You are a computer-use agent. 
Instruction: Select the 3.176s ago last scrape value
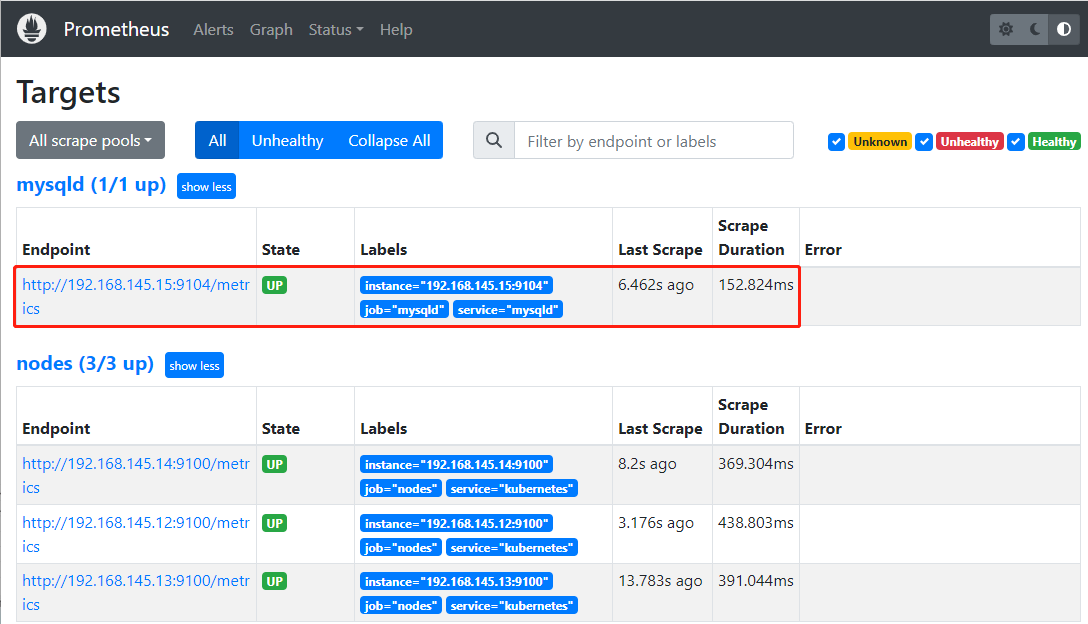point(656,523)
